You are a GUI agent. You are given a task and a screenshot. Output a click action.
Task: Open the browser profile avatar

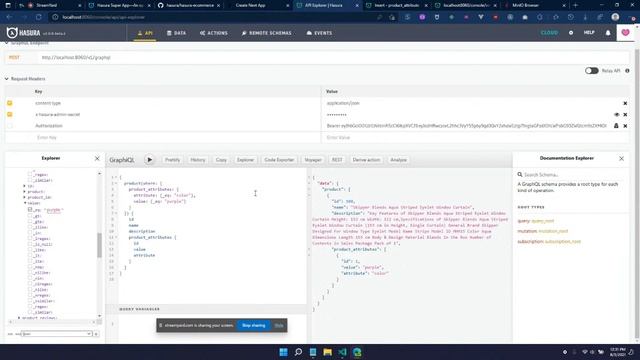[615, 17]
